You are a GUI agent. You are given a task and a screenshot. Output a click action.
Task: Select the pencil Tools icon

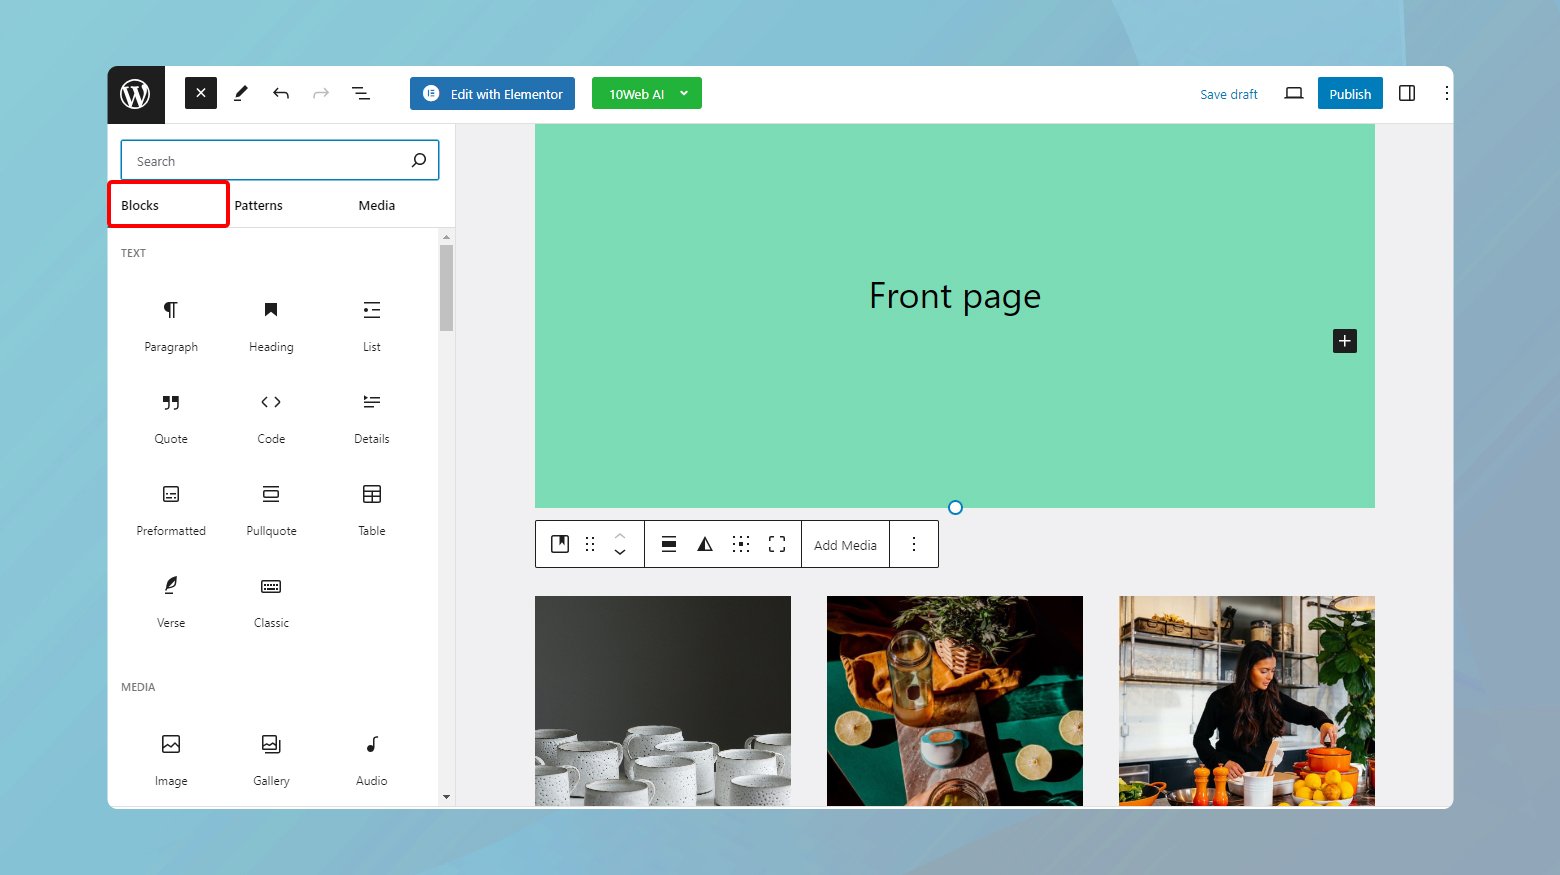coord(241,93)
